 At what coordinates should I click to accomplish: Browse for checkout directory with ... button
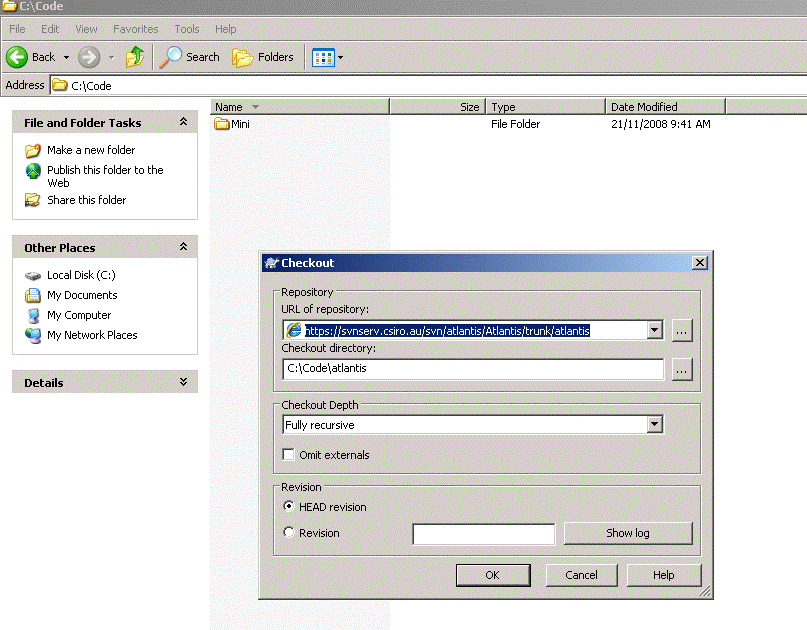tap(682, 369)
